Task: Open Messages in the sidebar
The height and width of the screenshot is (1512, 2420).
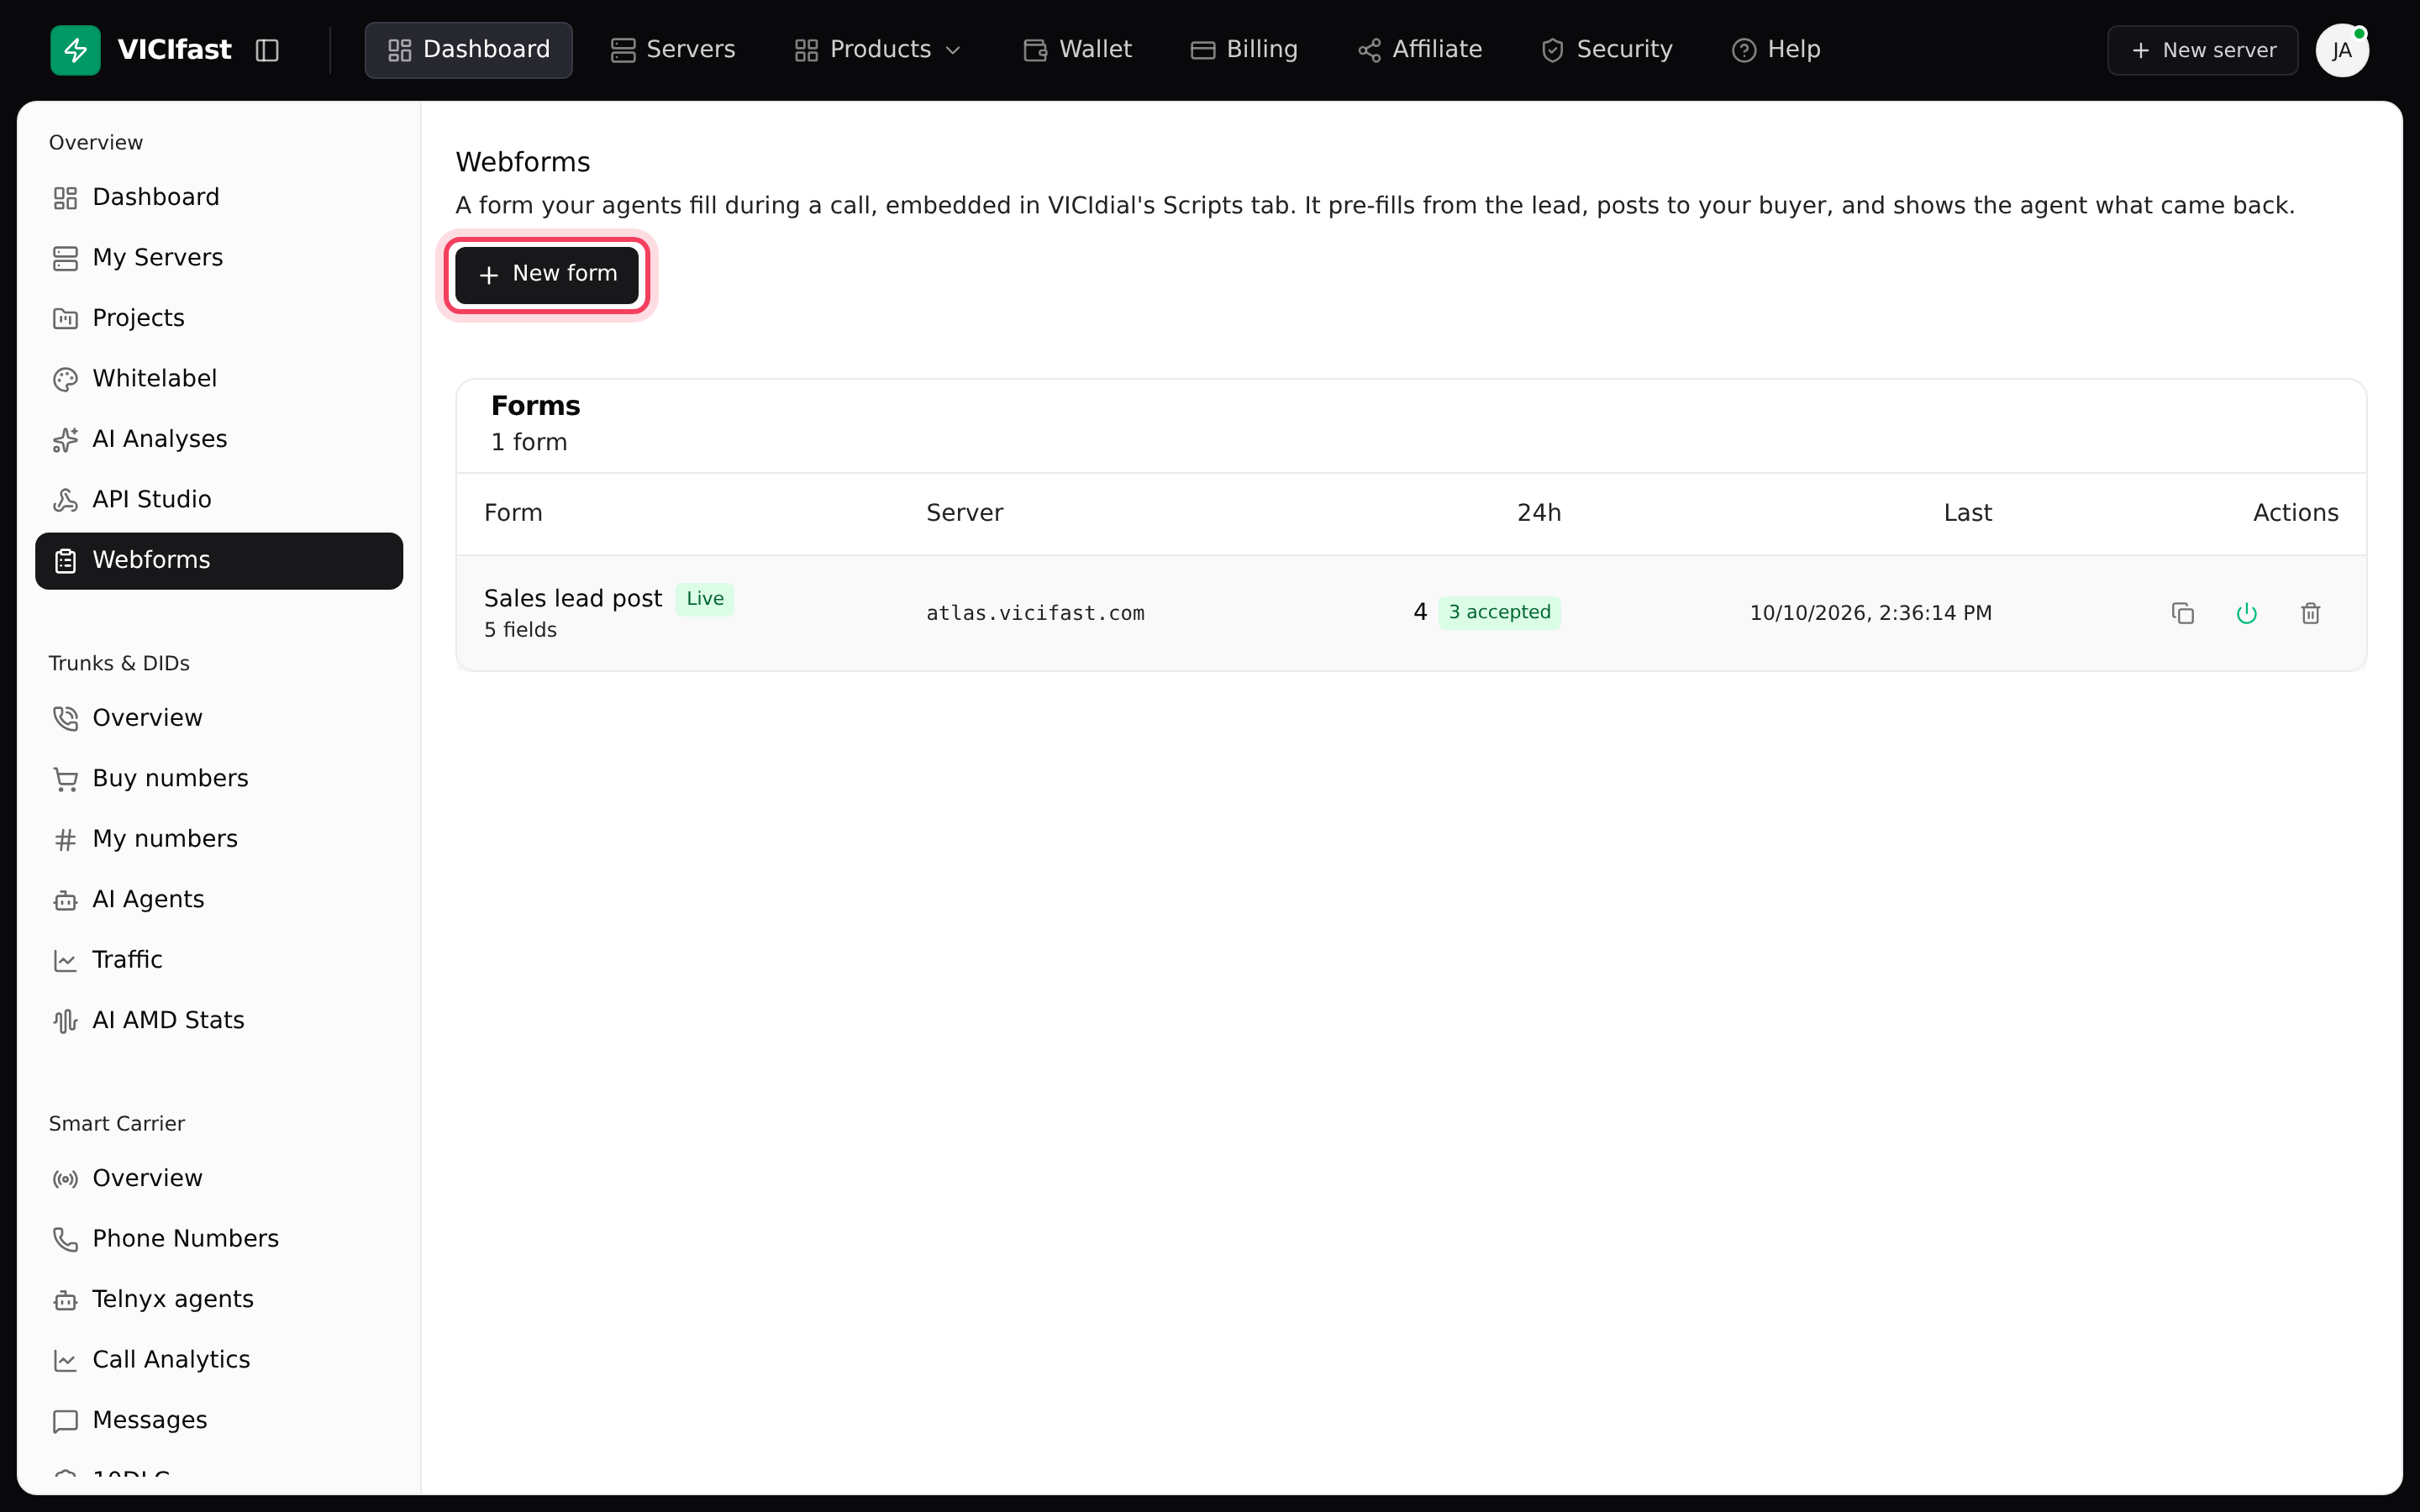Action: pyautogui.click(x=219, y=1421)
